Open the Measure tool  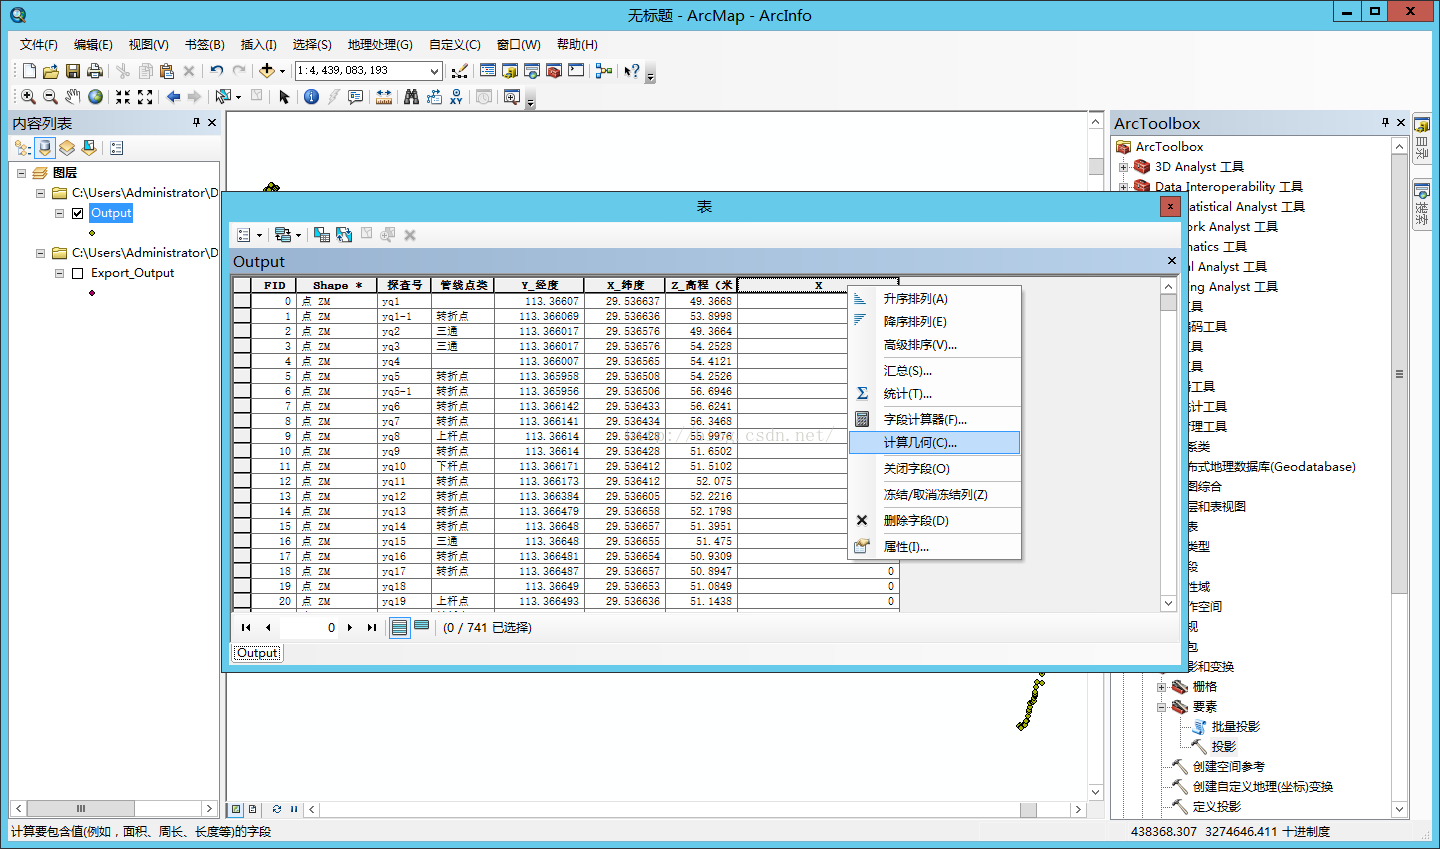pyautogui.click(x=384, y=97)
